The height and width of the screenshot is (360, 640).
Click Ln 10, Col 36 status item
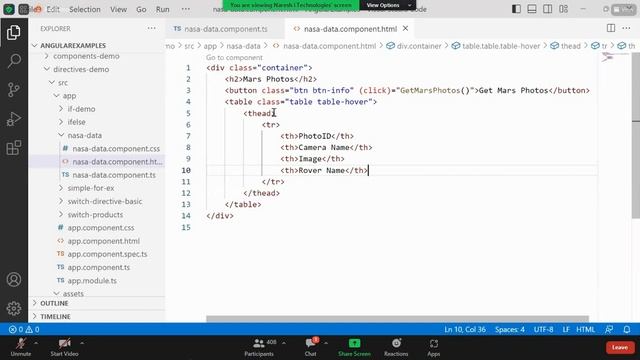point(465,329)
